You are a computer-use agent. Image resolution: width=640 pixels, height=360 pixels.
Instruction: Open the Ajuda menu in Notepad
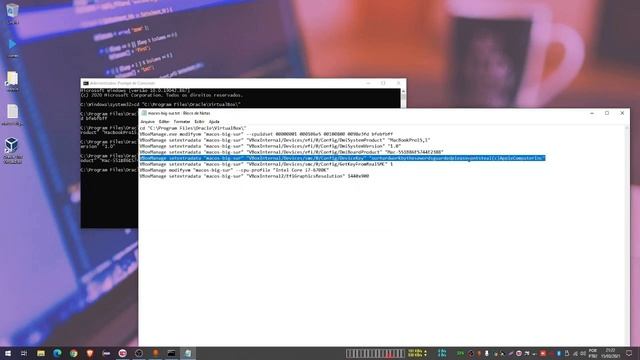[214, 122]
